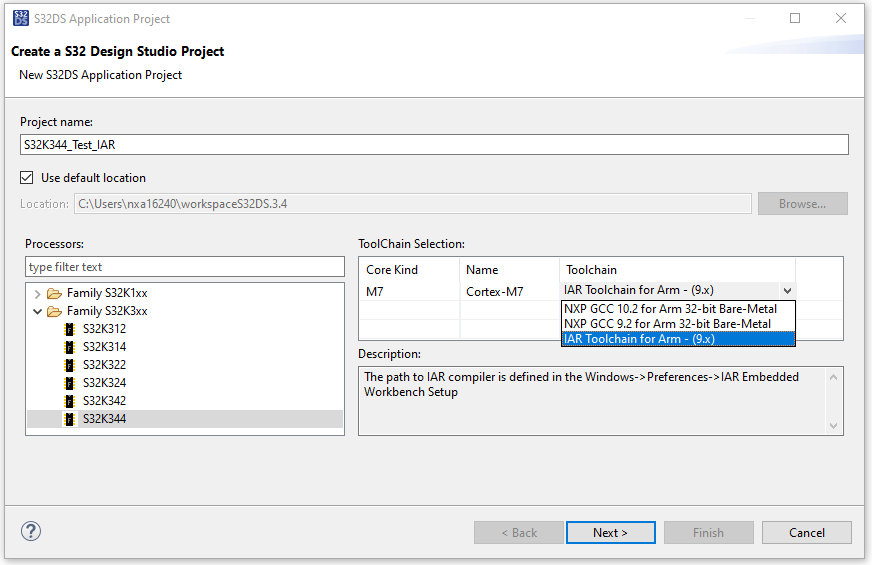Collapse the Family S32K3xx tree node
The image size is (872, 565).
37,311
